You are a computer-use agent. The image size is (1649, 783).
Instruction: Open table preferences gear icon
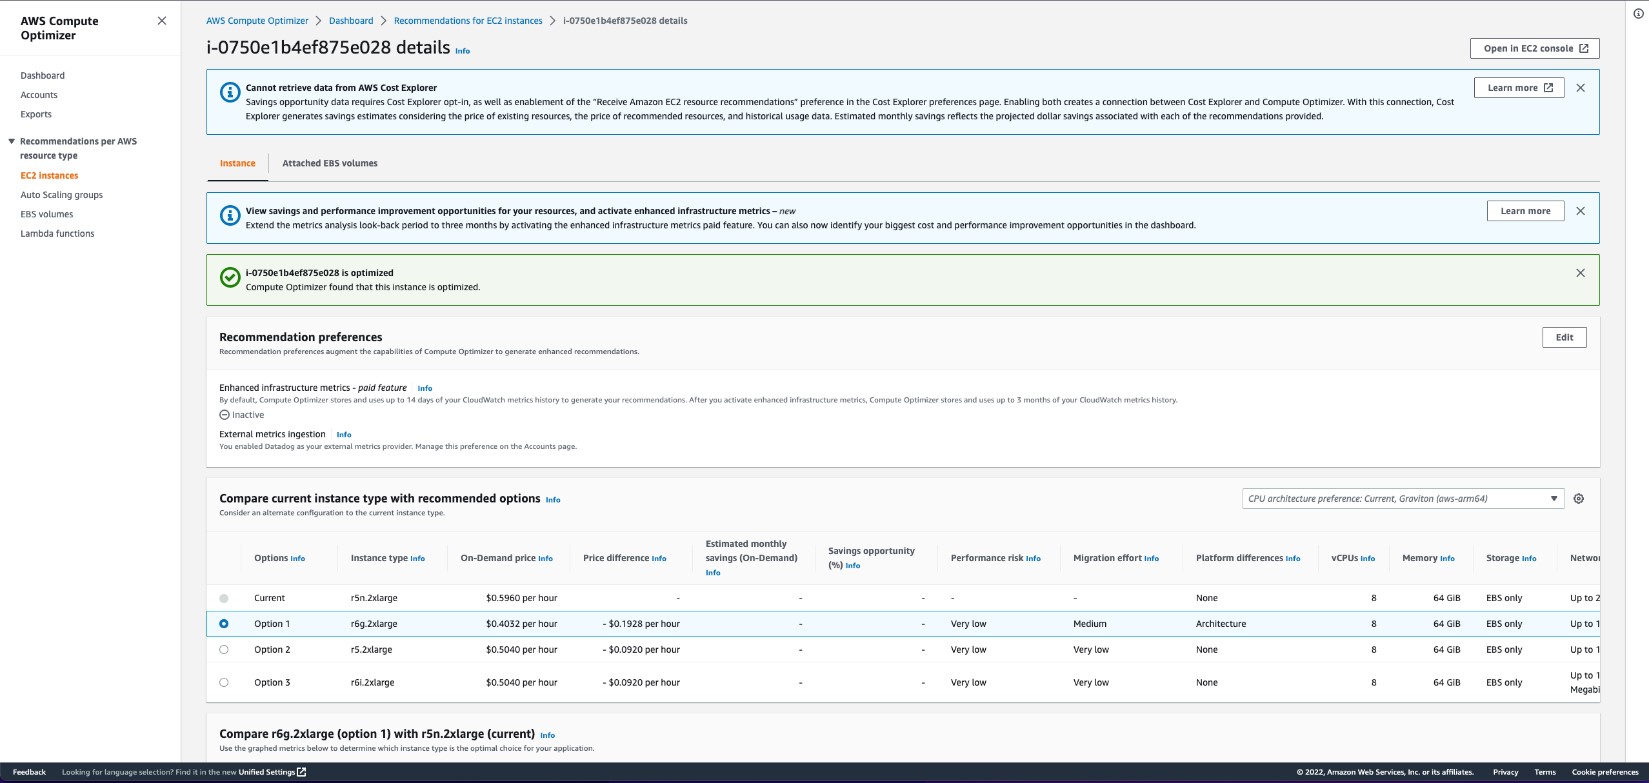tap(1579, 499)
